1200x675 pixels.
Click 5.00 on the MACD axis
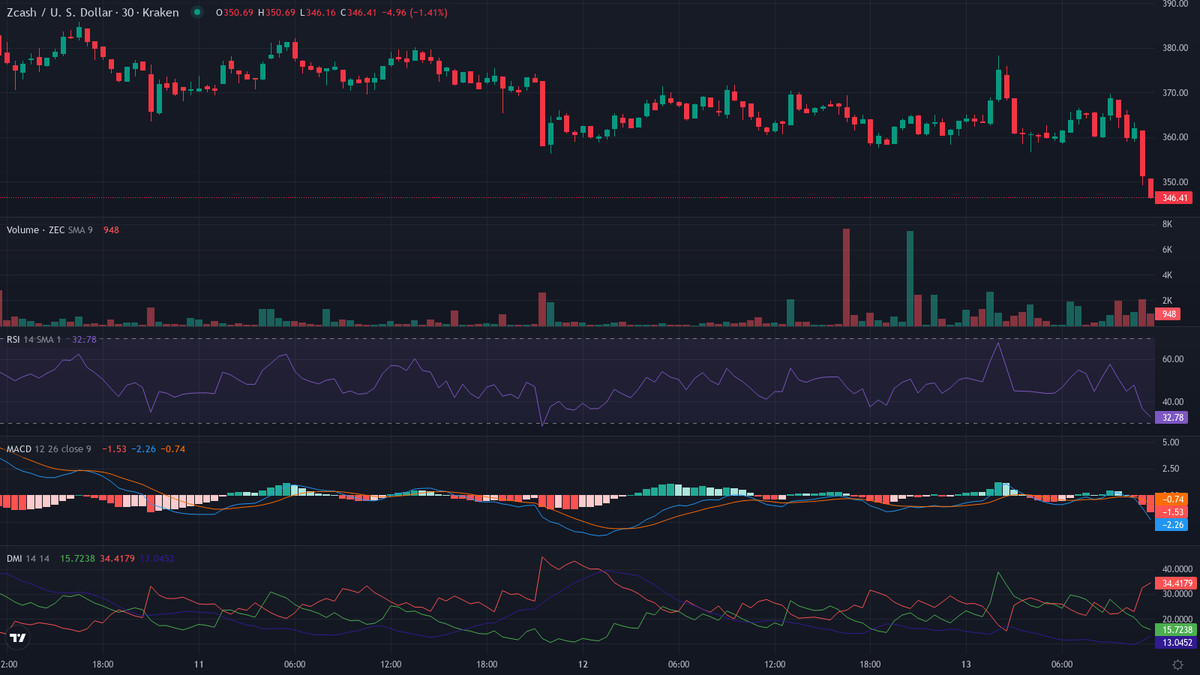tap(1169, 442)
